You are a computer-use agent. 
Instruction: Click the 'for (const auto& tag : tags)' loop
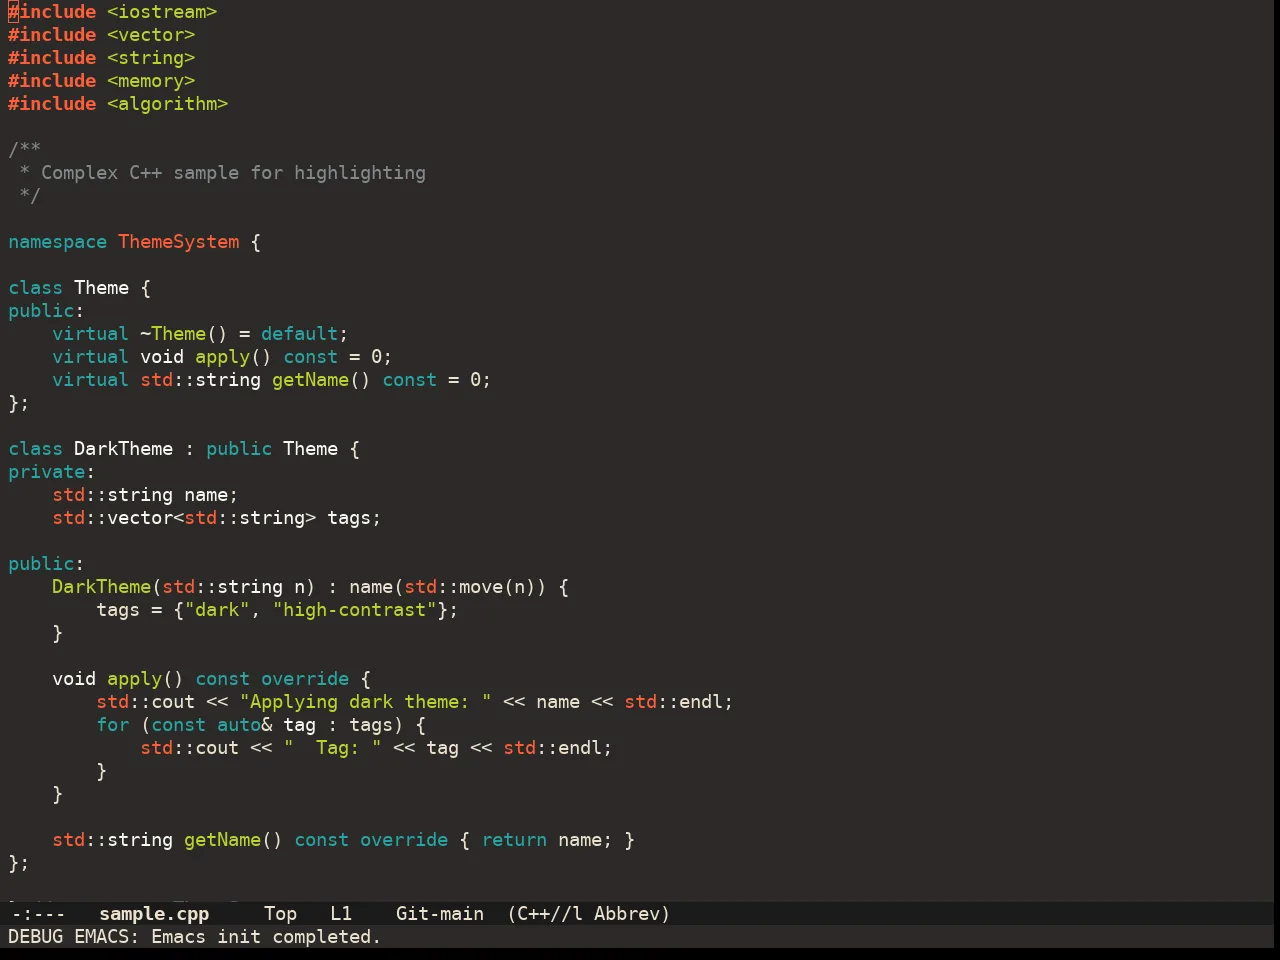coord(250,725)
